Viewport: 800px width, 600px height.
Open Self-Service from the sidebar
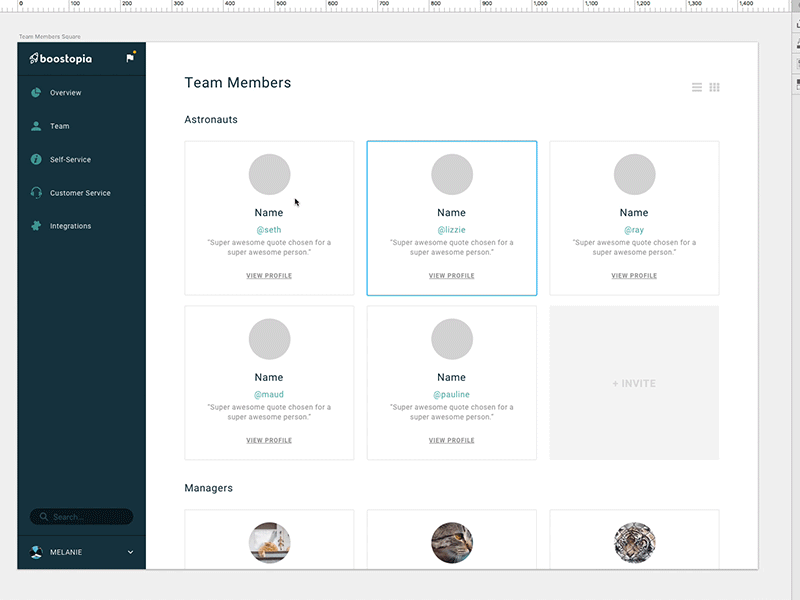[x=36, y=159]
